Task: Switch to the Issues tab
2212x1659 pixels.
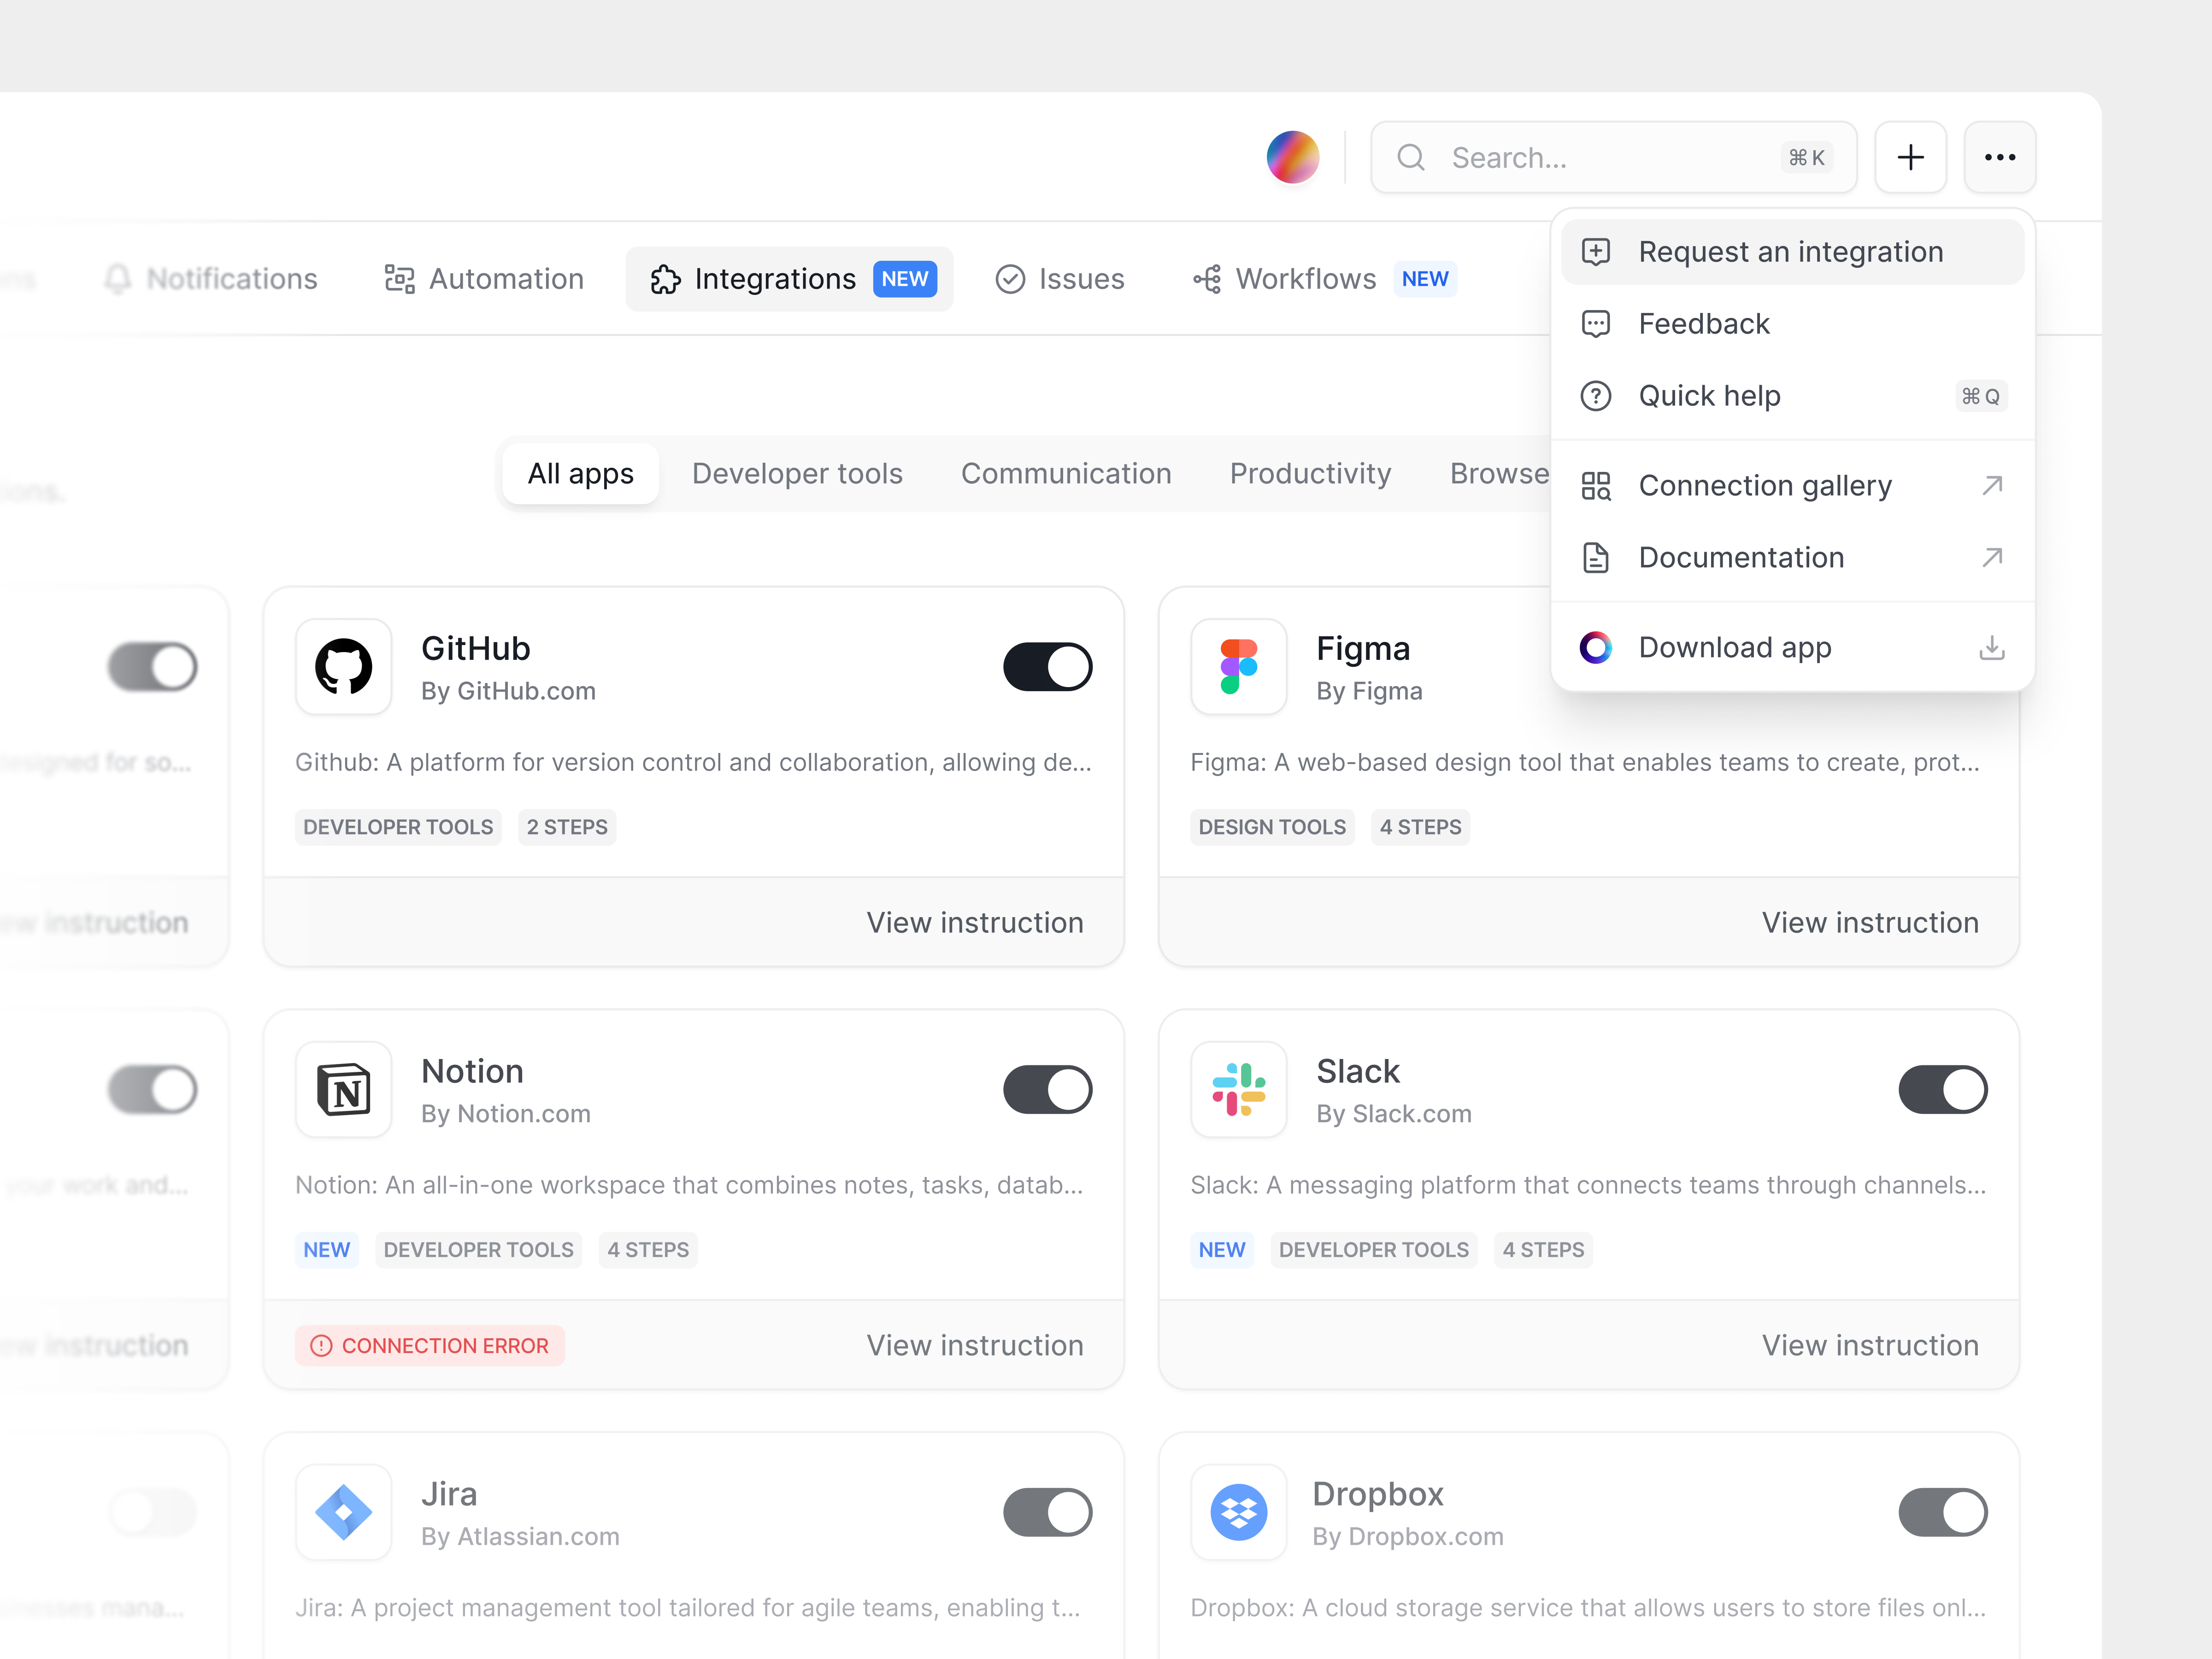Action: [x=1060, y=278]
